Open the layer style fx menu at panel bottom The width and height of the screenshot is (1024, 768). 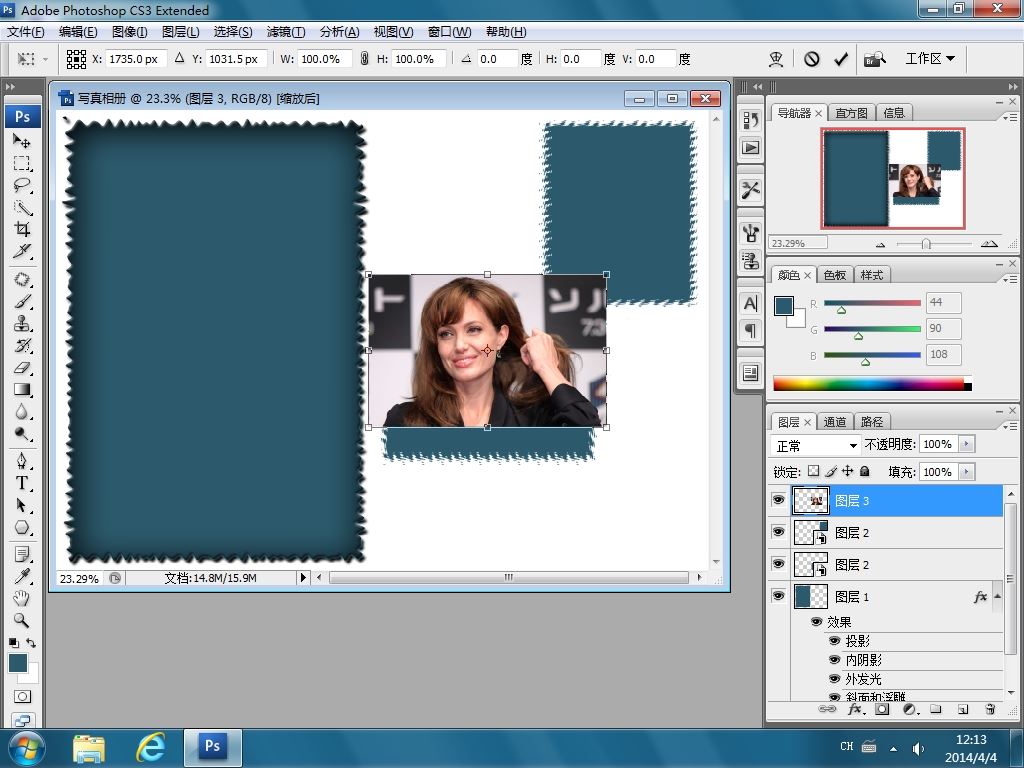[x=856, y=709]
